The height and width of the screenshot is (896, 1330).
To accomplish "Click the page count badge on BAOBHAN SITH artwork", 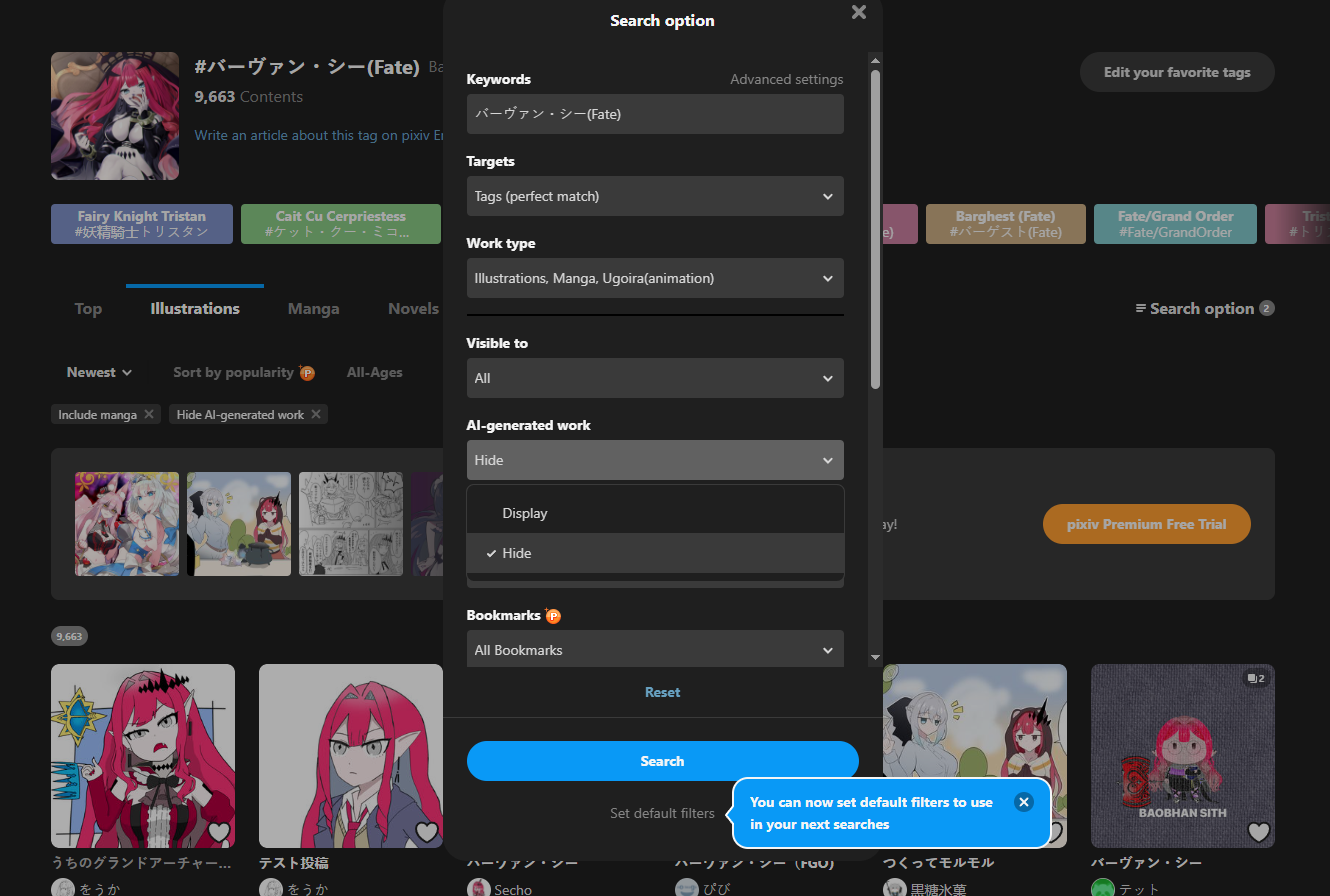I will coord(1256,678).
